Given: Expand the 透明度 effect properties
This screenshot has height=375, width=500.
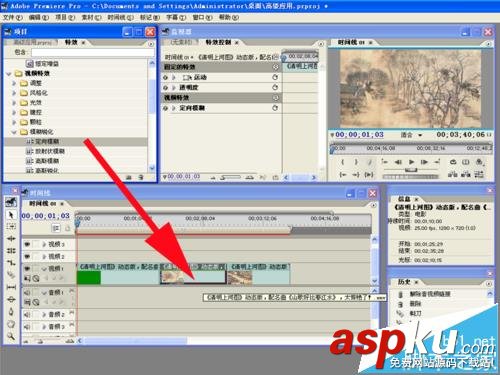Looking at the screenshot, I should click(174, 87).
